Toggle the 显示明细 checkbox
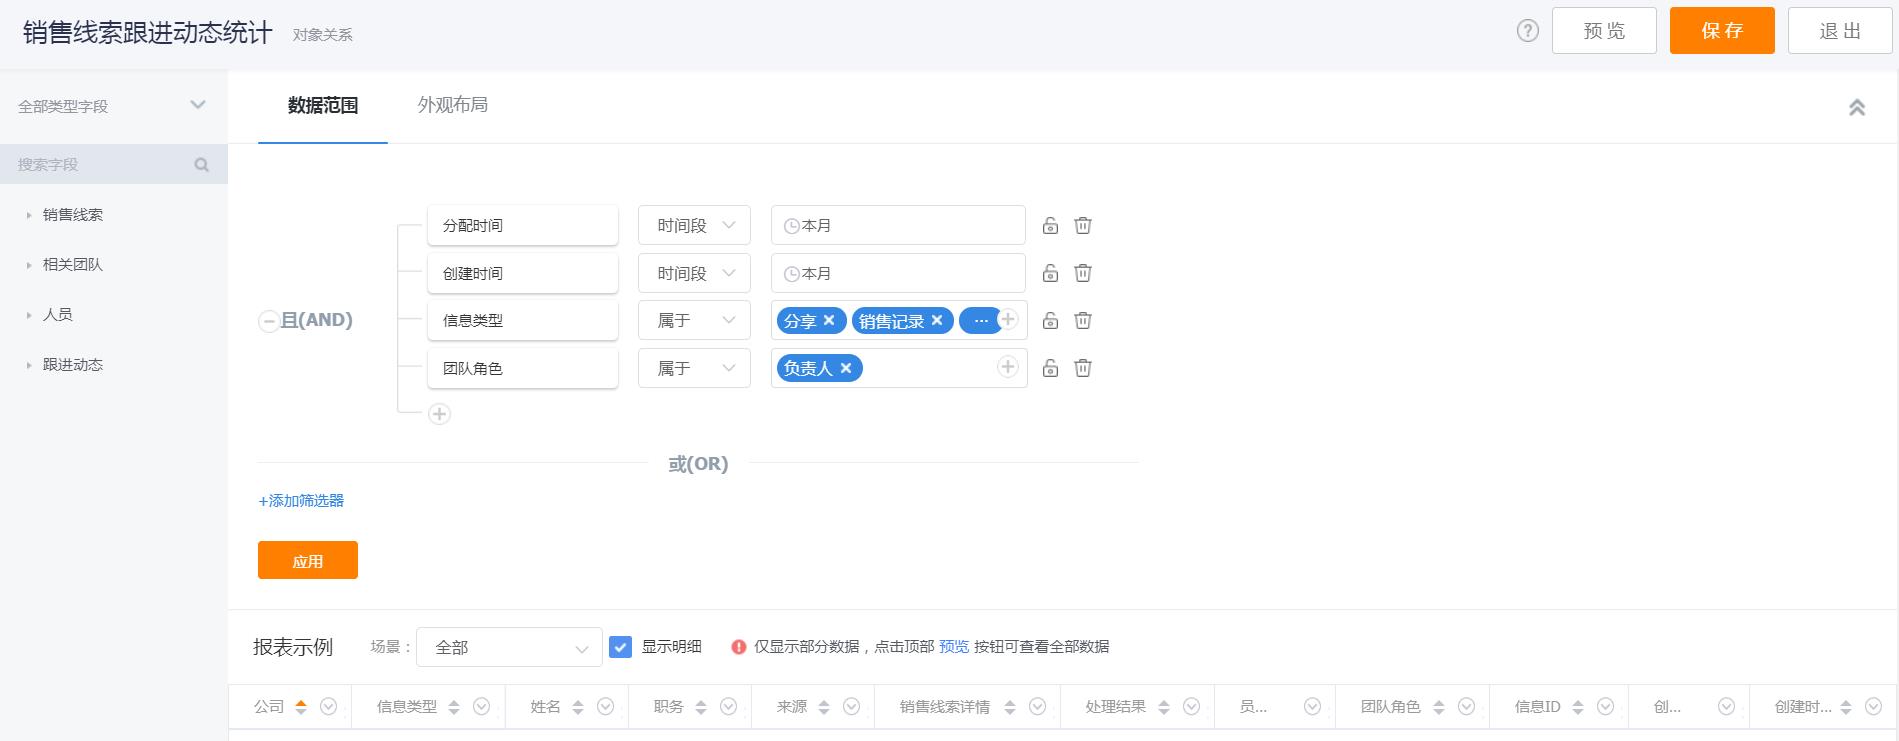 click(621, 647)
